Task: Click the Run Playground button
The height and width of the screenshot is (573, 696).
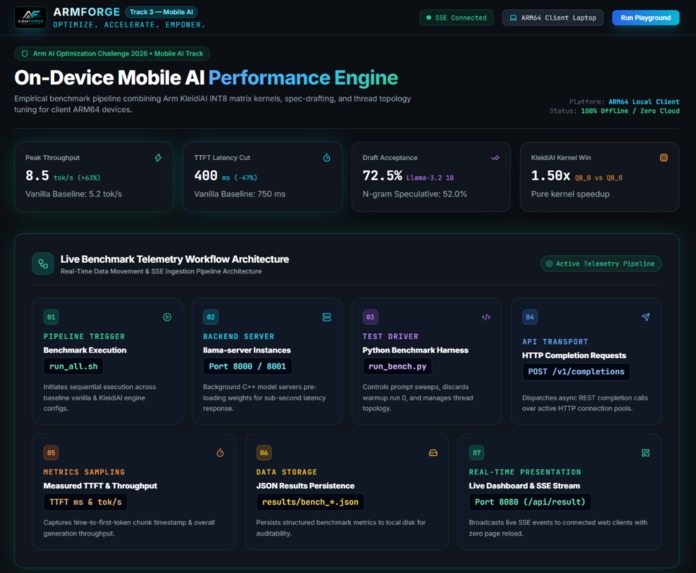Action: click(645, 18)
